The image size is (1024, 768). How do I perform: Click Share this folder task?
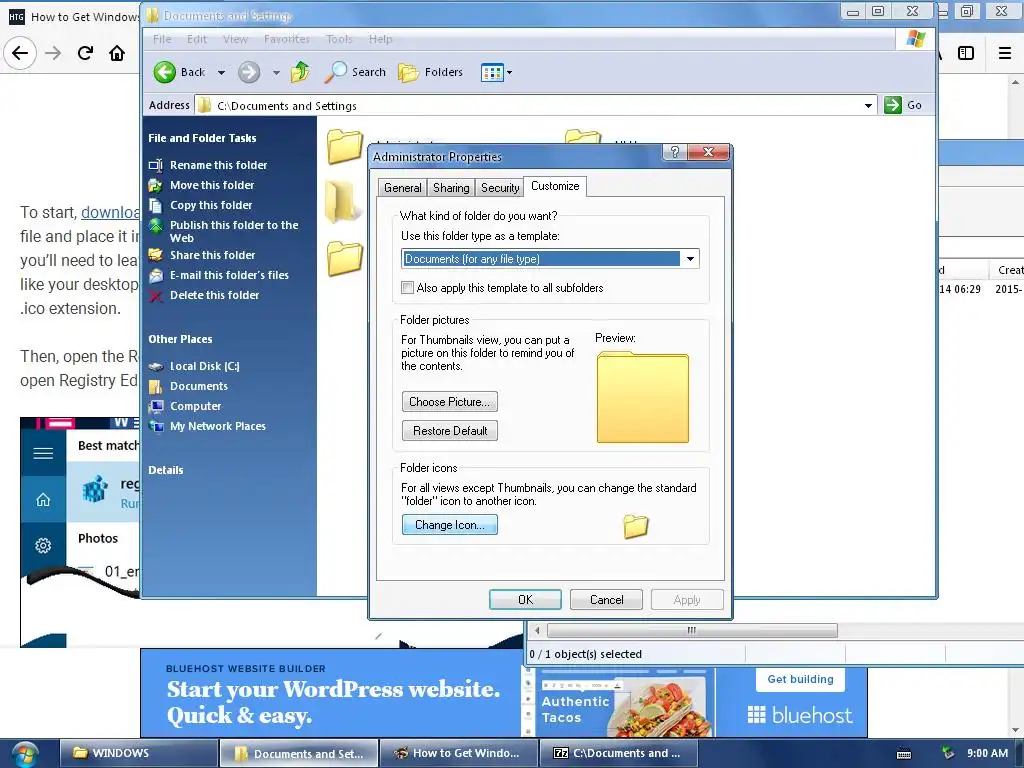(212, 255)
